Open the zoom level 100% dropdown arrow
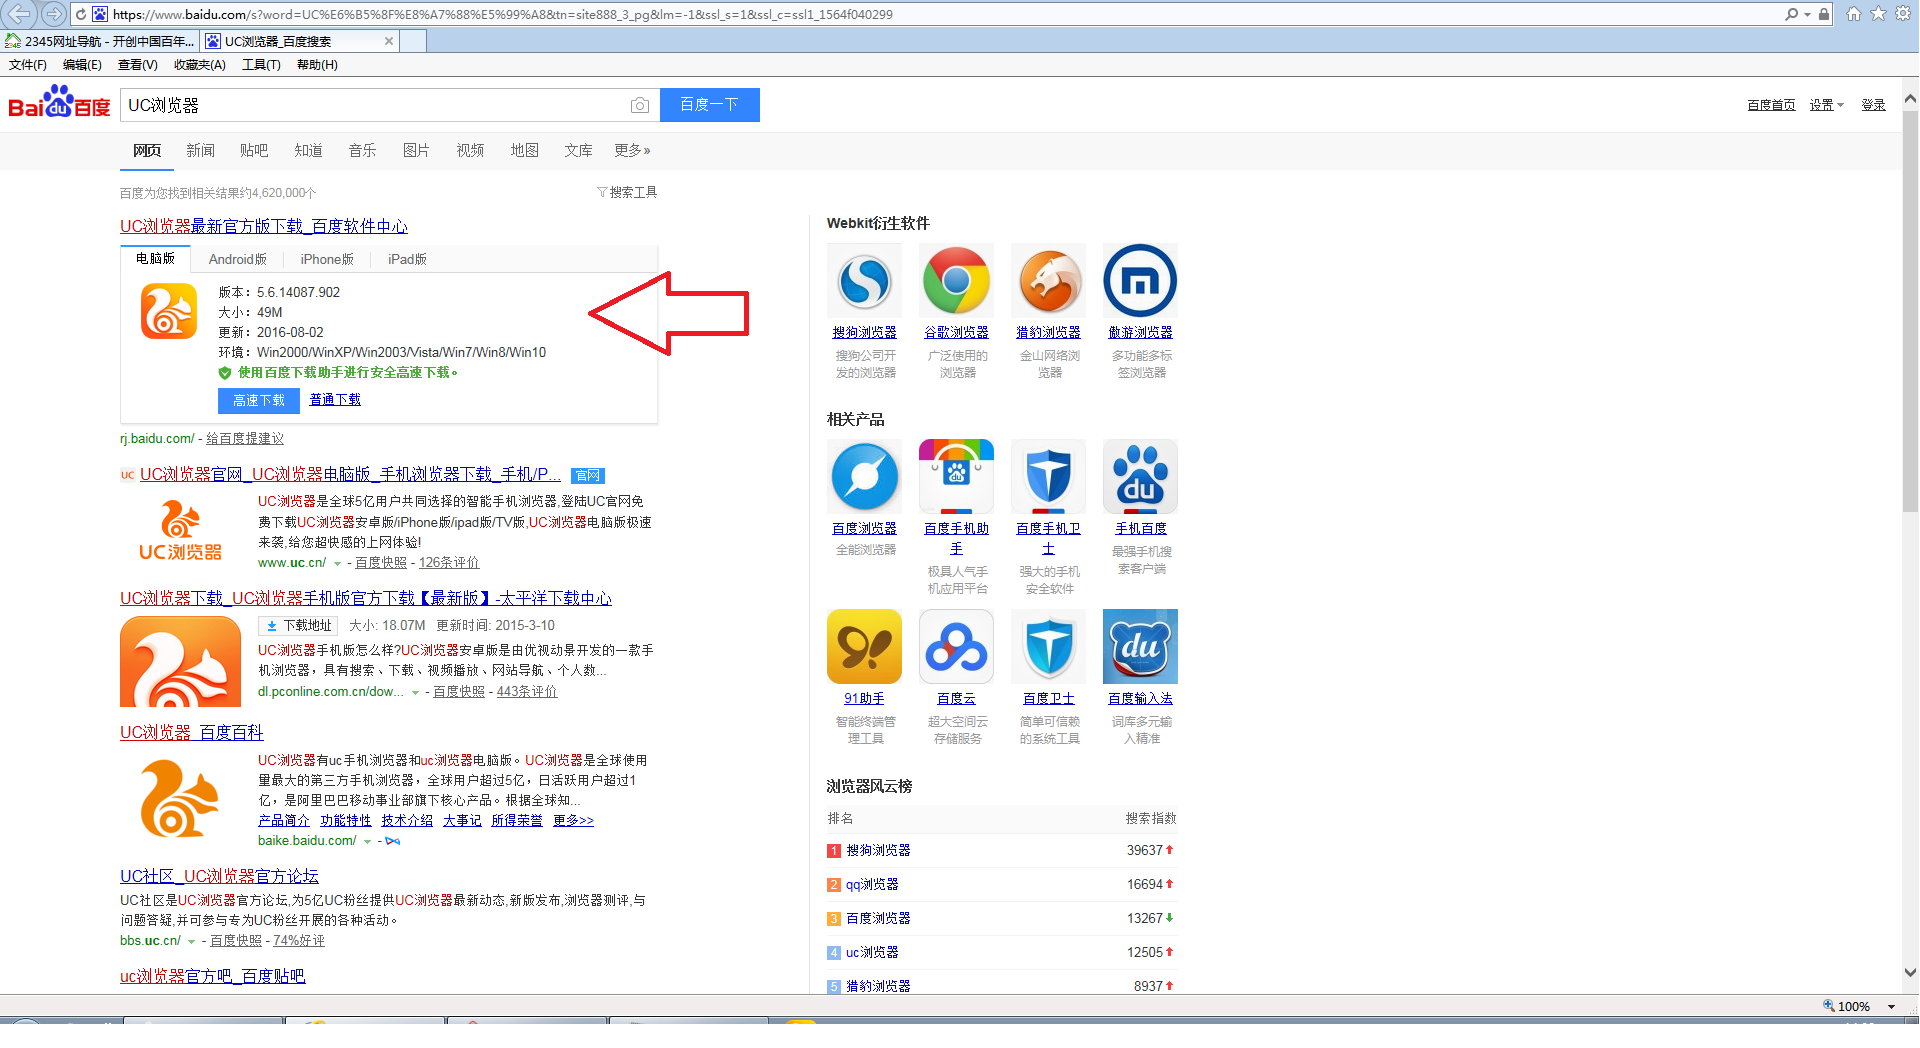Viewport: 1920px width, 1048px height. coord(1891,1007)
